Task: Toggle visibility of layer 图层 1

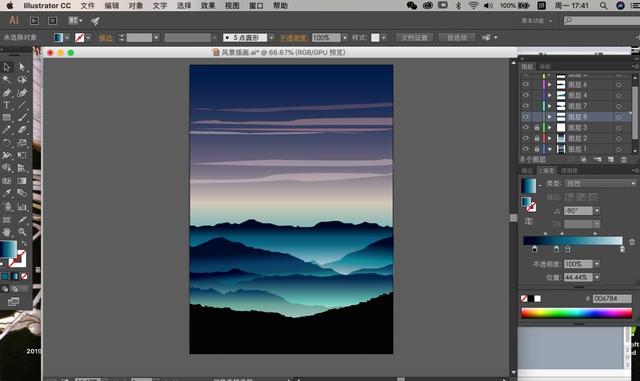Action: point(525,149)
